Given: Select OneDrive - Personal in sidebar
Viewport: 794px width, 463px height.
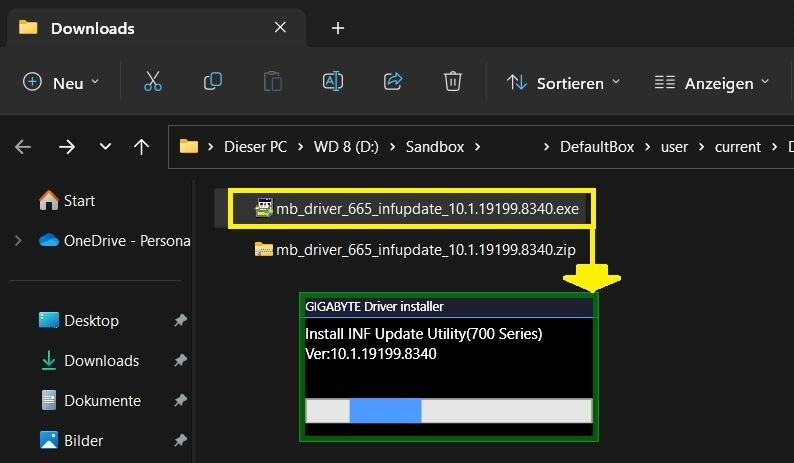Looking at the screenshot, I should 115,241.
